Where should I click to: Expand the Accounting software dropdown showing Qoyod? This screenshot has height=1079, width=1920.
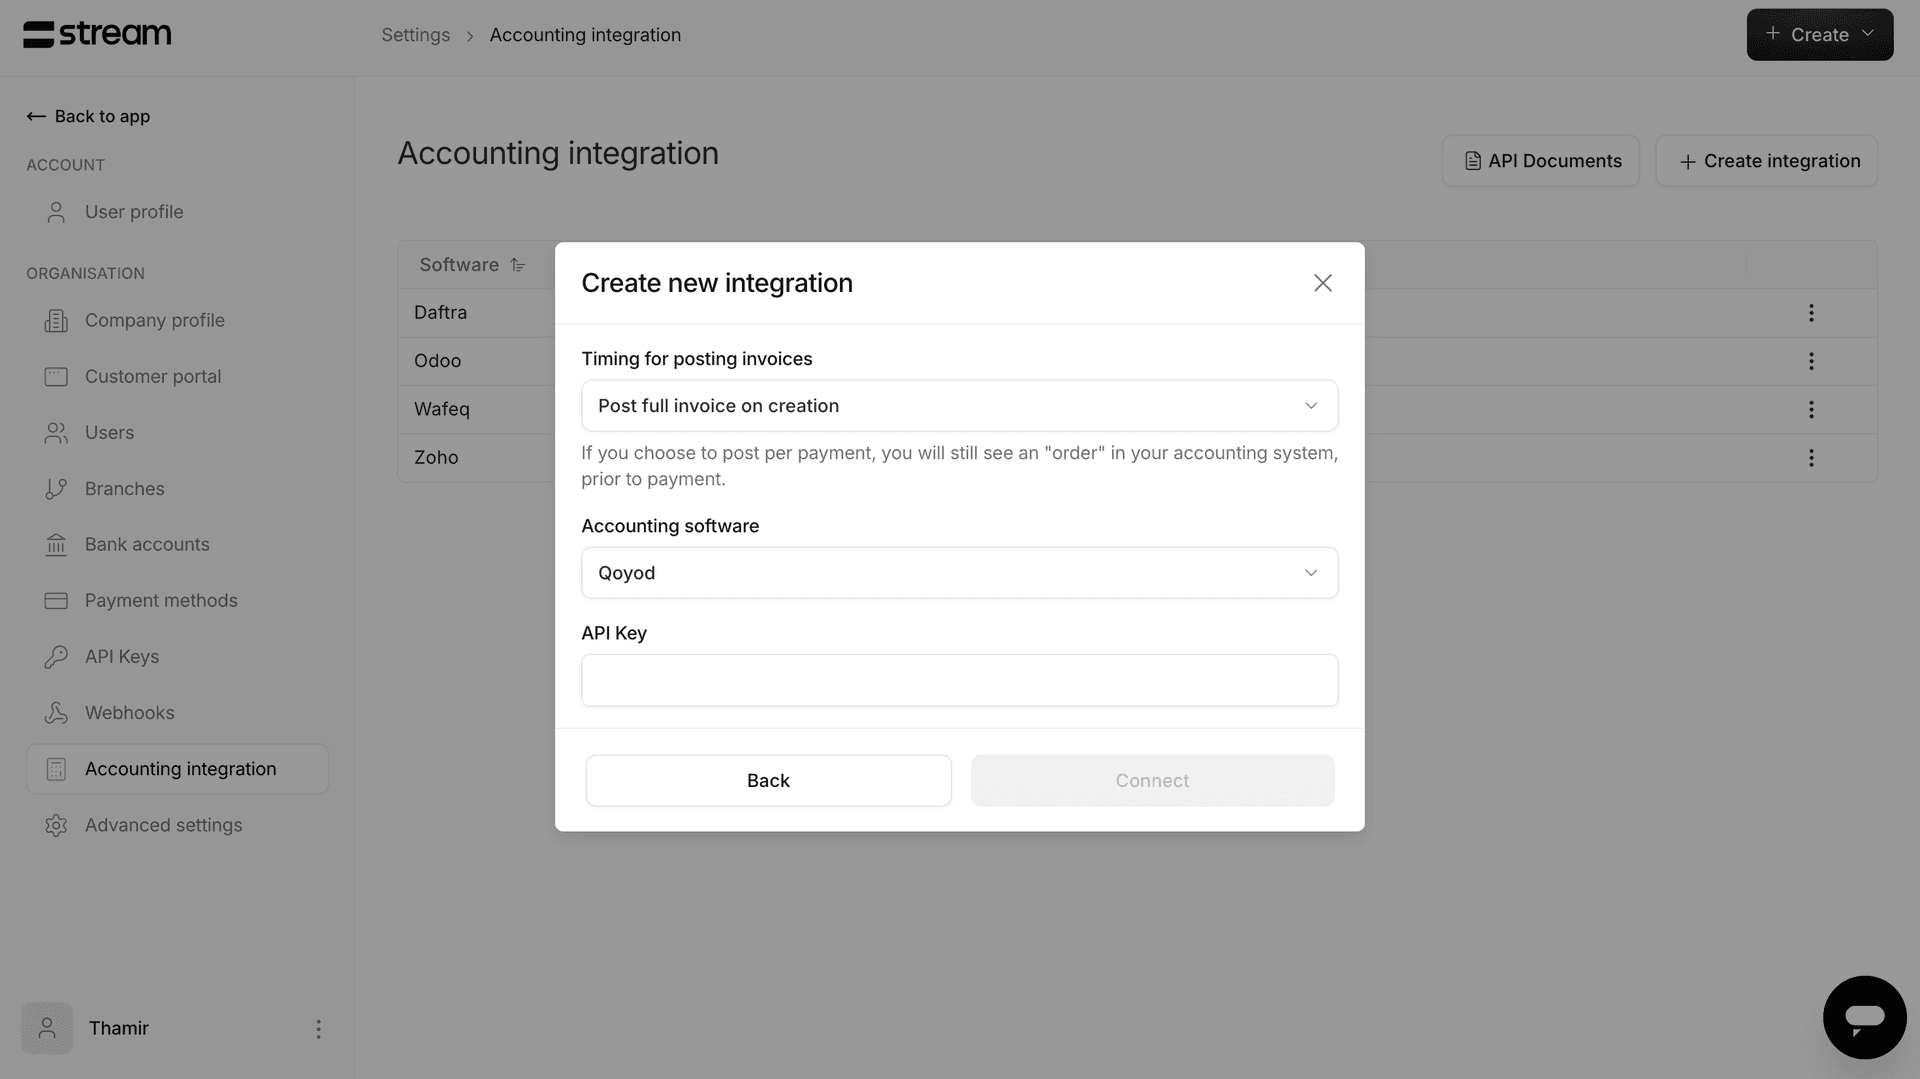[959, 573]
